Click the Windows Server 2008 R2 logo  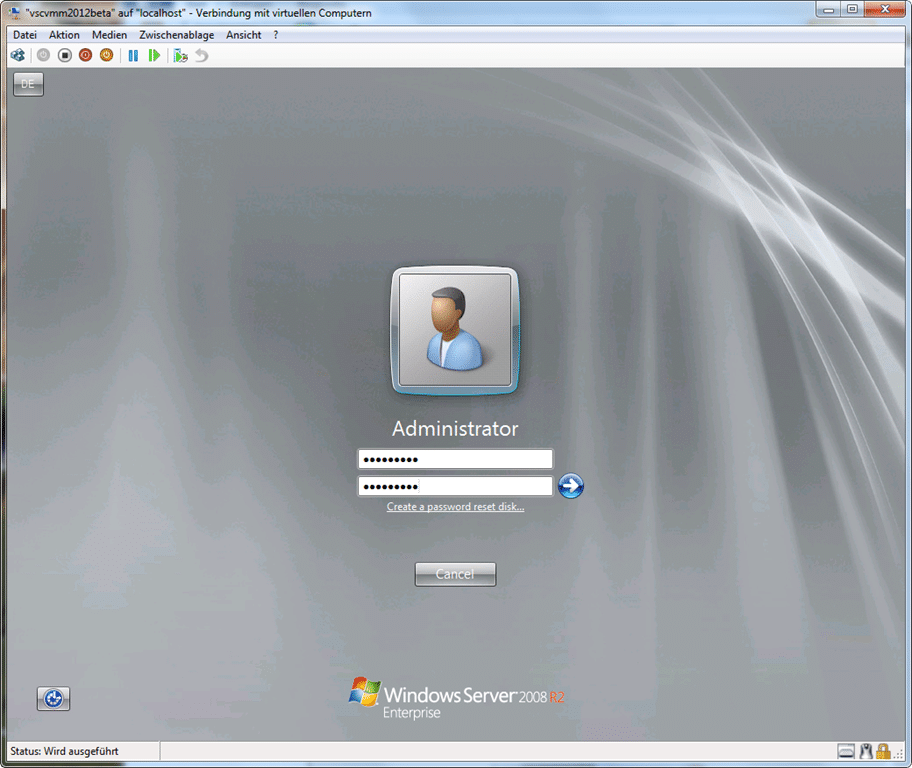pos(456,698)
